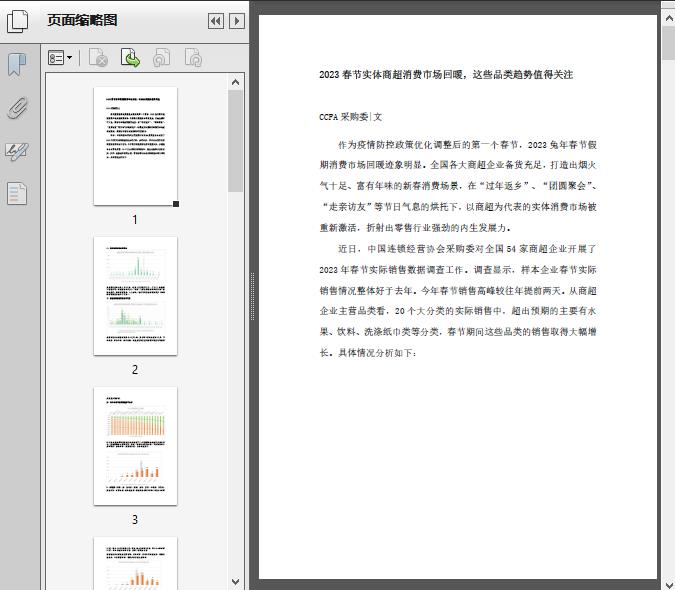The height and width of the screenshot is (590, 675).
Task: Click the panel divider handle
Action: click(252, 295)
